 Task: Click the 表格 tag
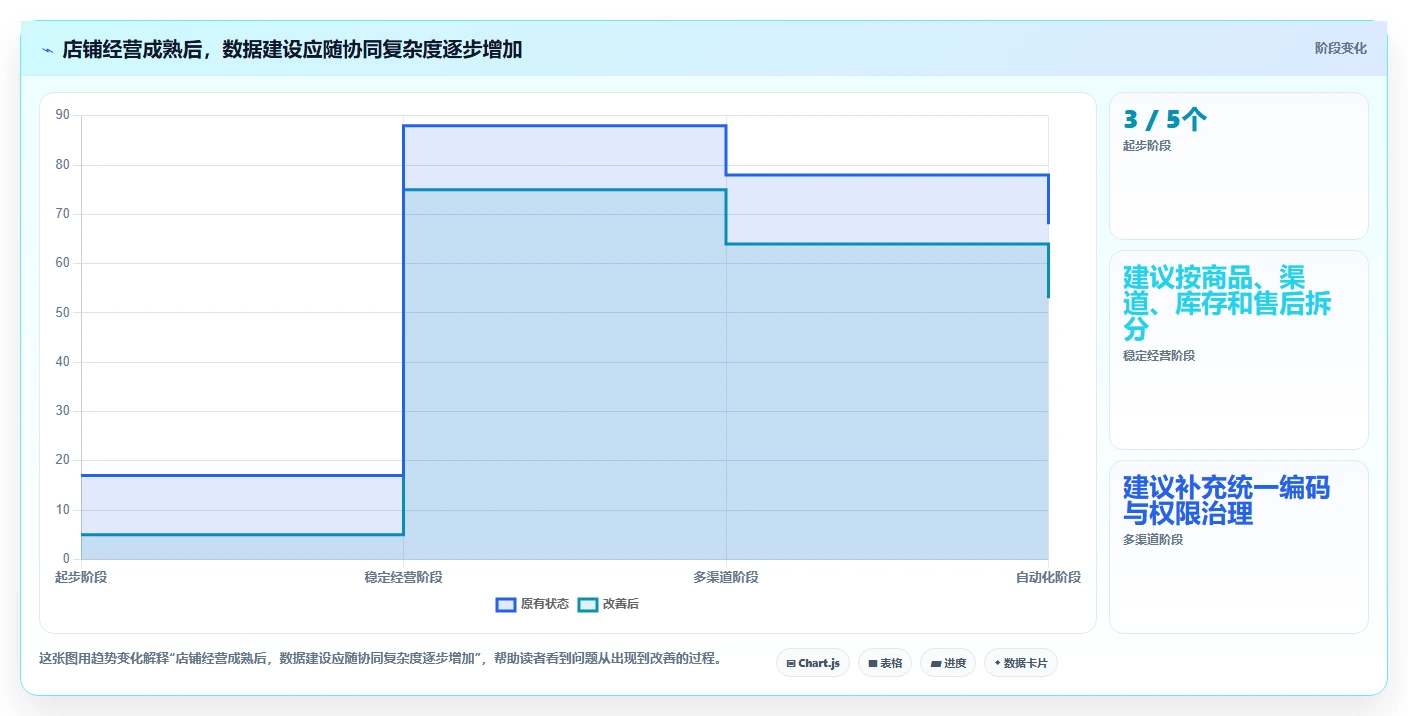(885, 663)
